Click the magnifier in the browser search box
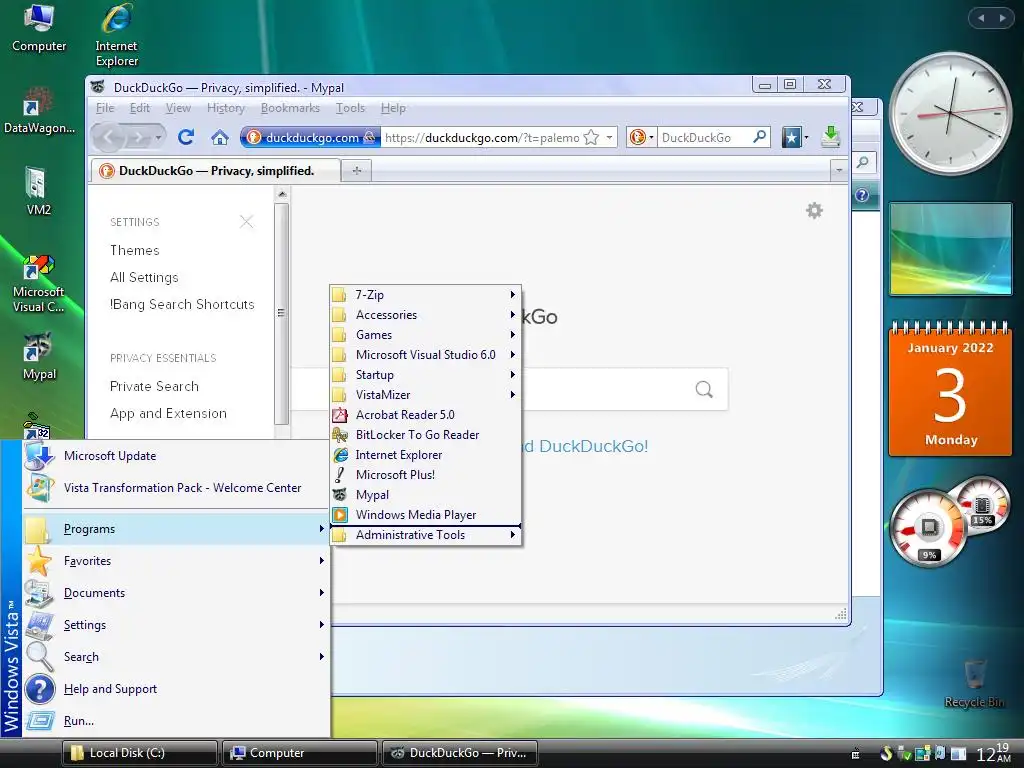1024x768 pixels. tap(760, 136)
